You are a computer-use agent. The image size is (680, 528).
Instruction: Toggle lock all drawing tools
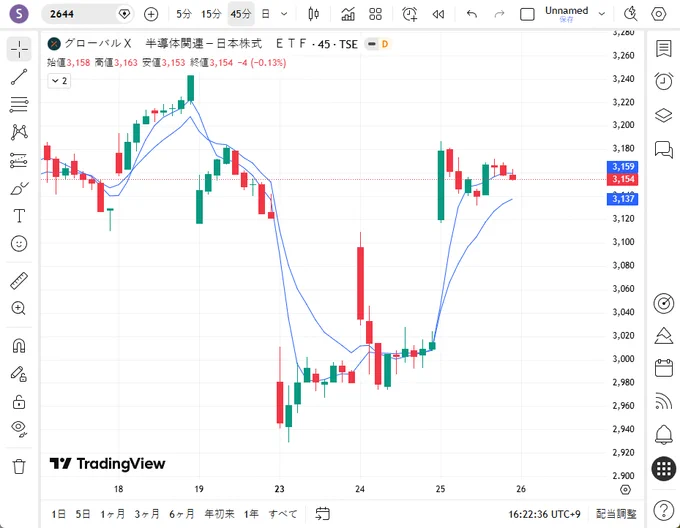click(x=19, y=402)
